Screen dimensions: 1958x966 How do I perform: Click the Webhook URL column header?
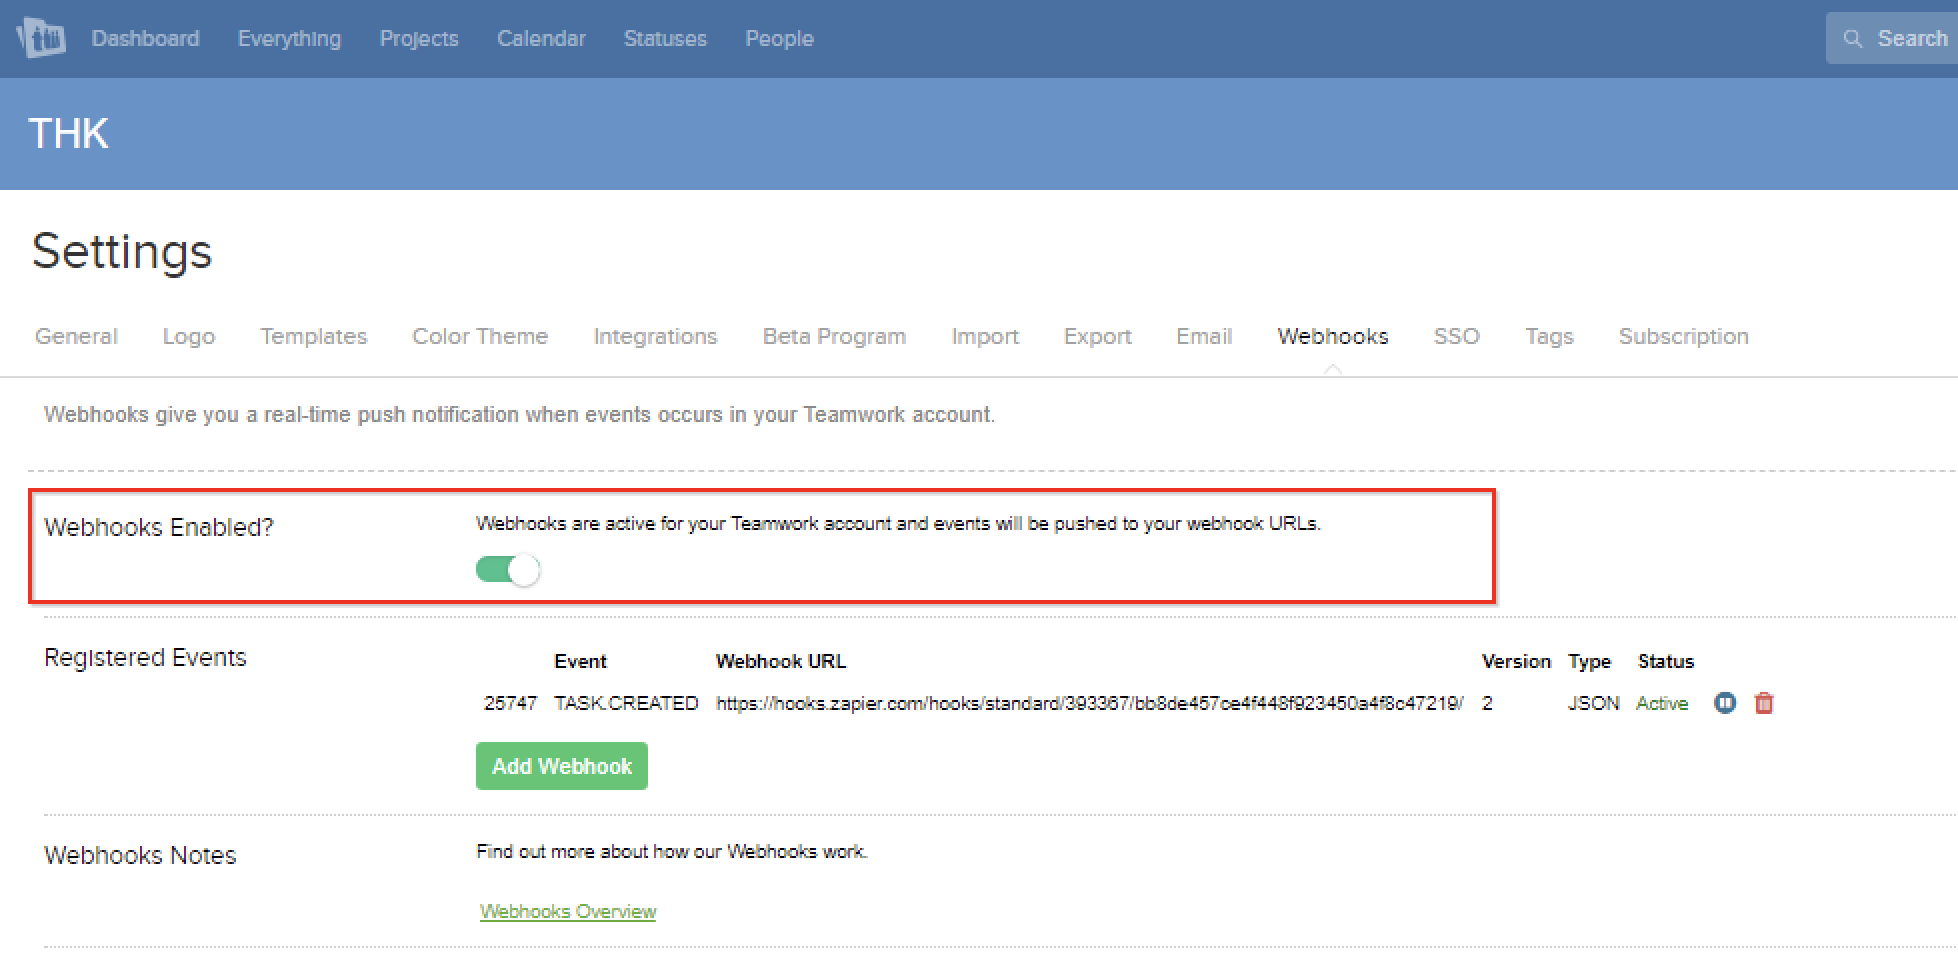pos(781,661)
